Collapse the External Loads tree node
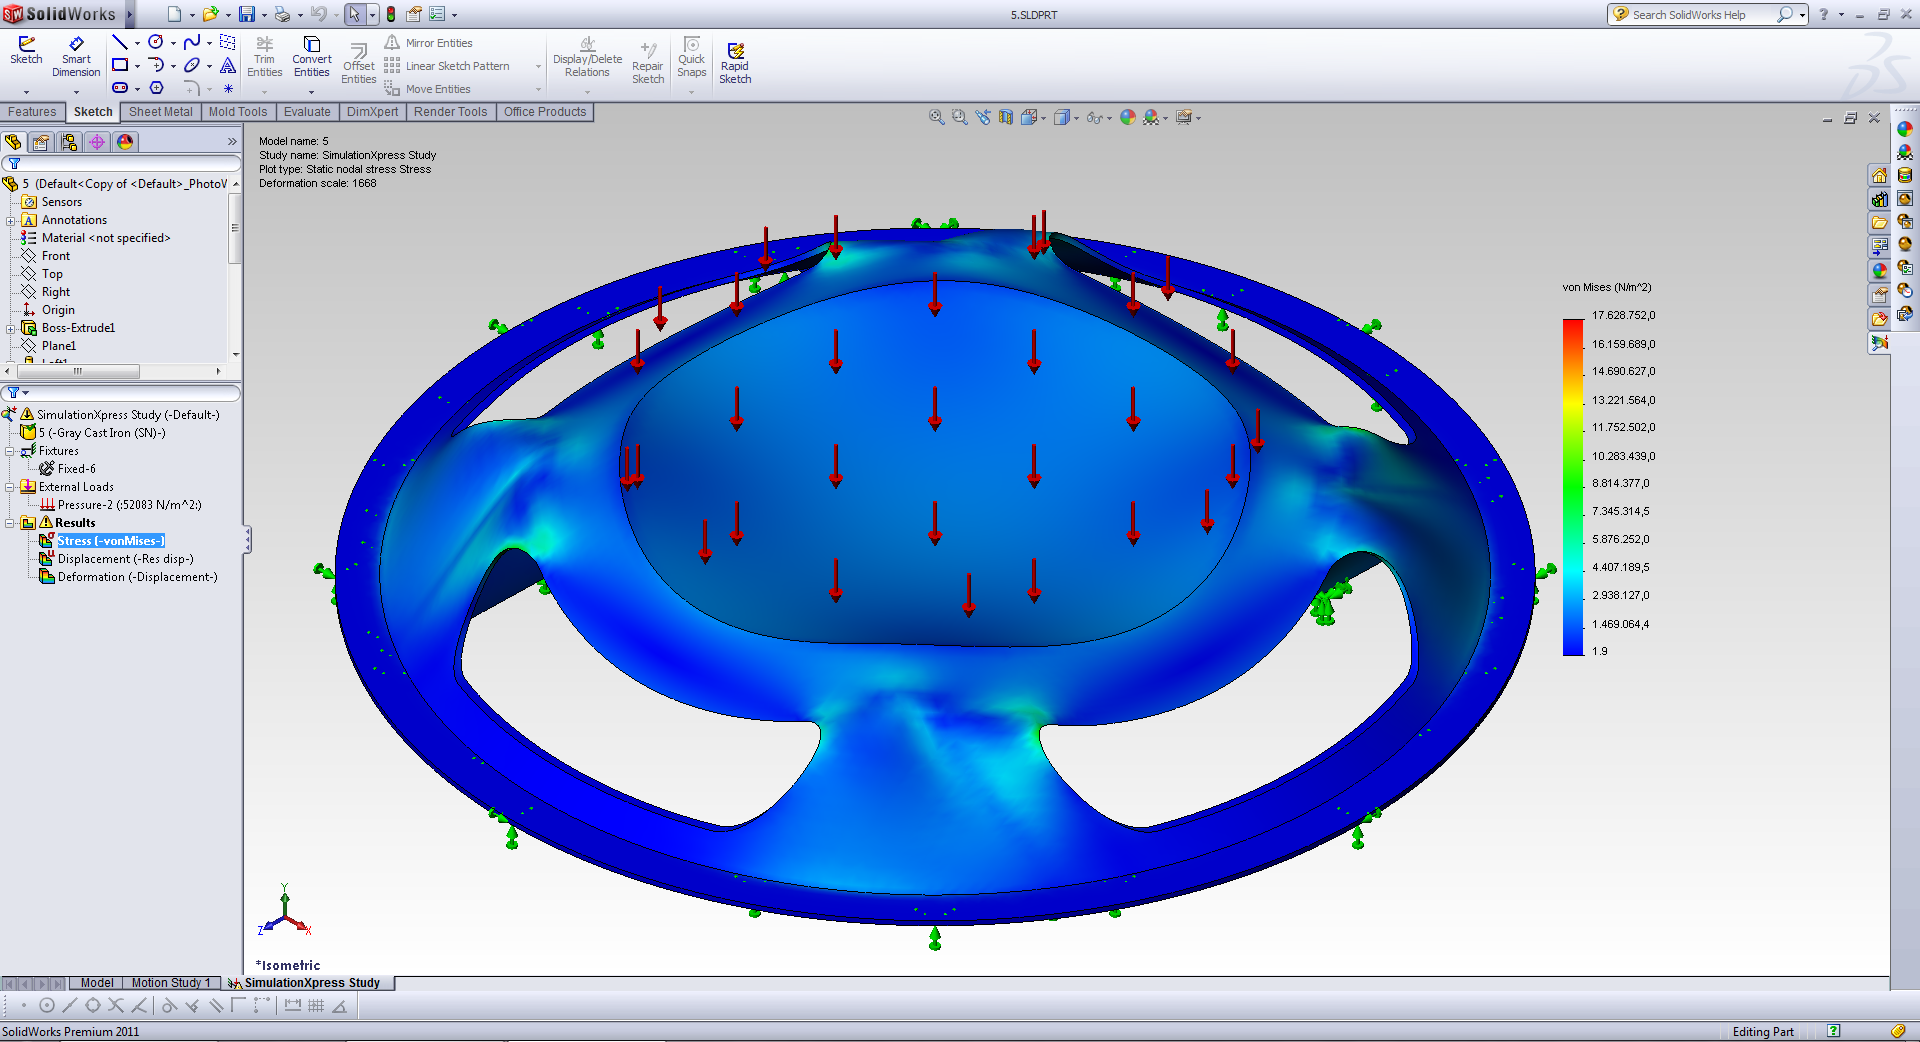 [10, 487]
